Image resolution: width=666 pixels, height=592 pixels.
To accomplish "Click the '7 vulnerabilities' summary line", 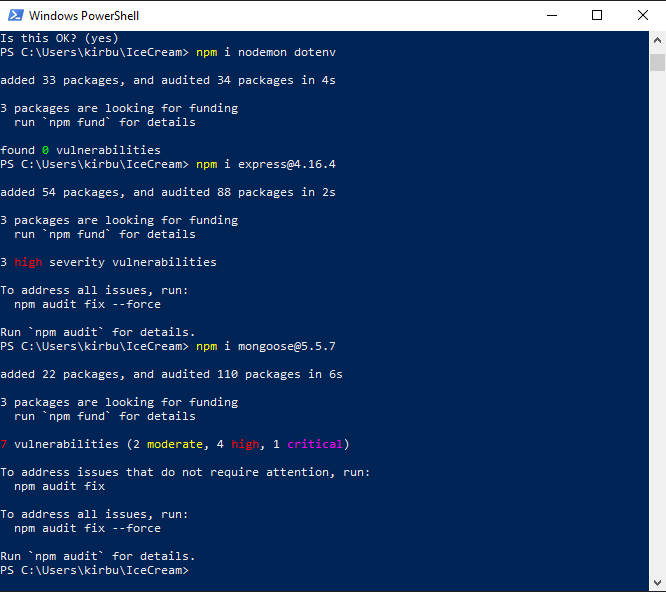I will 175,445.
